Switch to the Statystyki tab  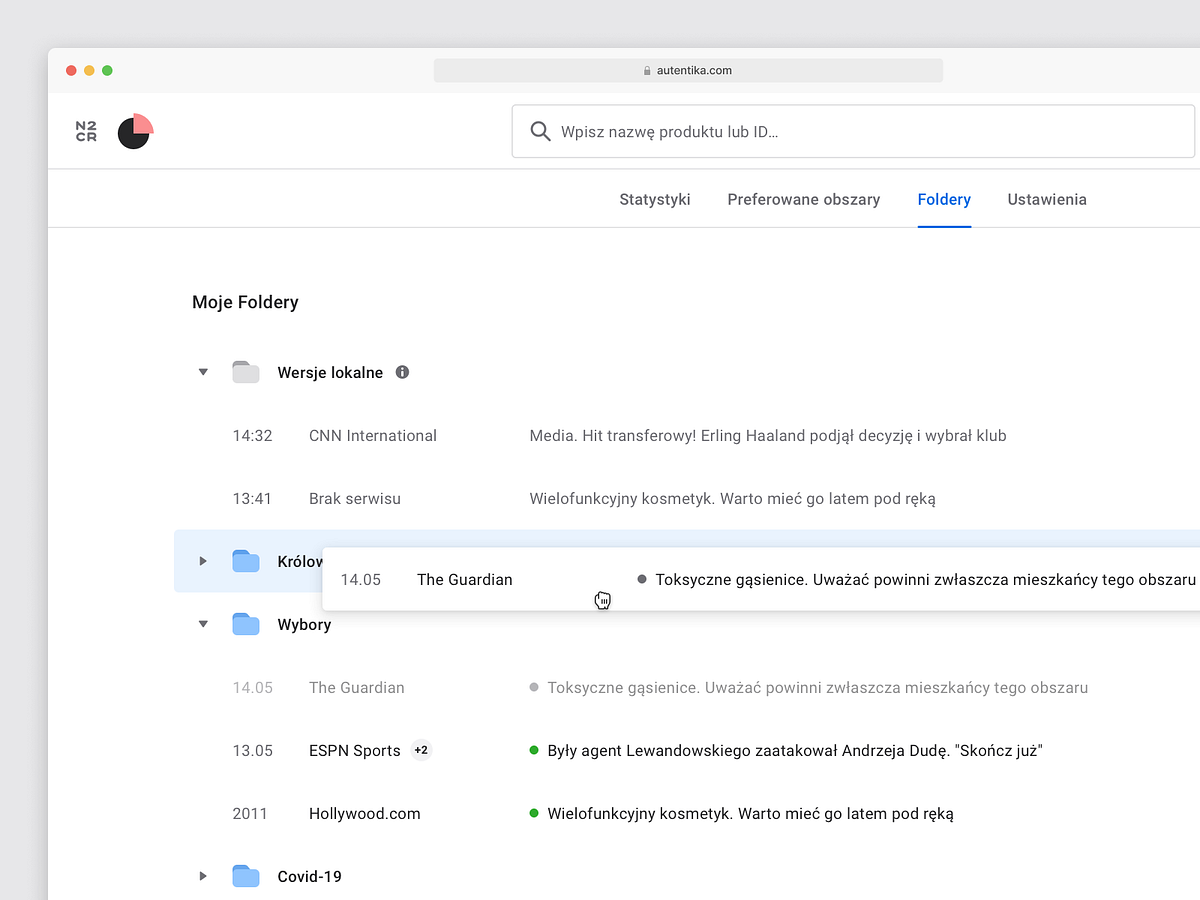tap(655, 199)
